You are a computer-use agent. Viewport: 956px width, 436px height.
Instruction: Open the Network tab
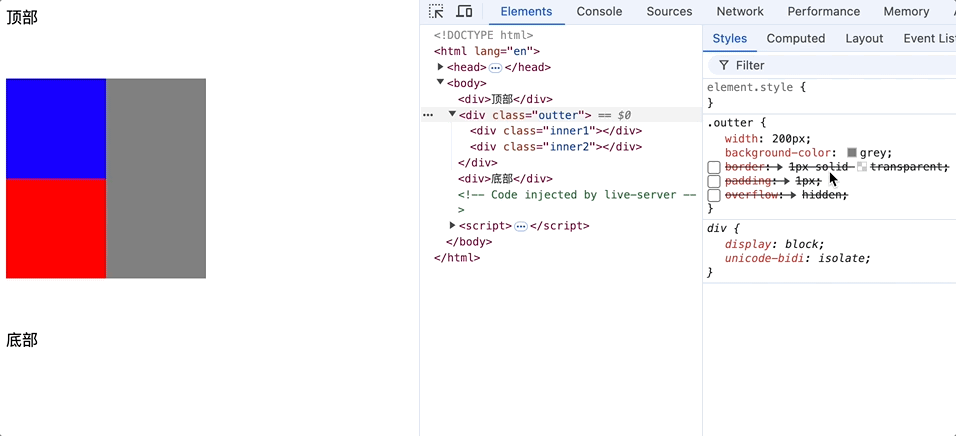point(740,12)
